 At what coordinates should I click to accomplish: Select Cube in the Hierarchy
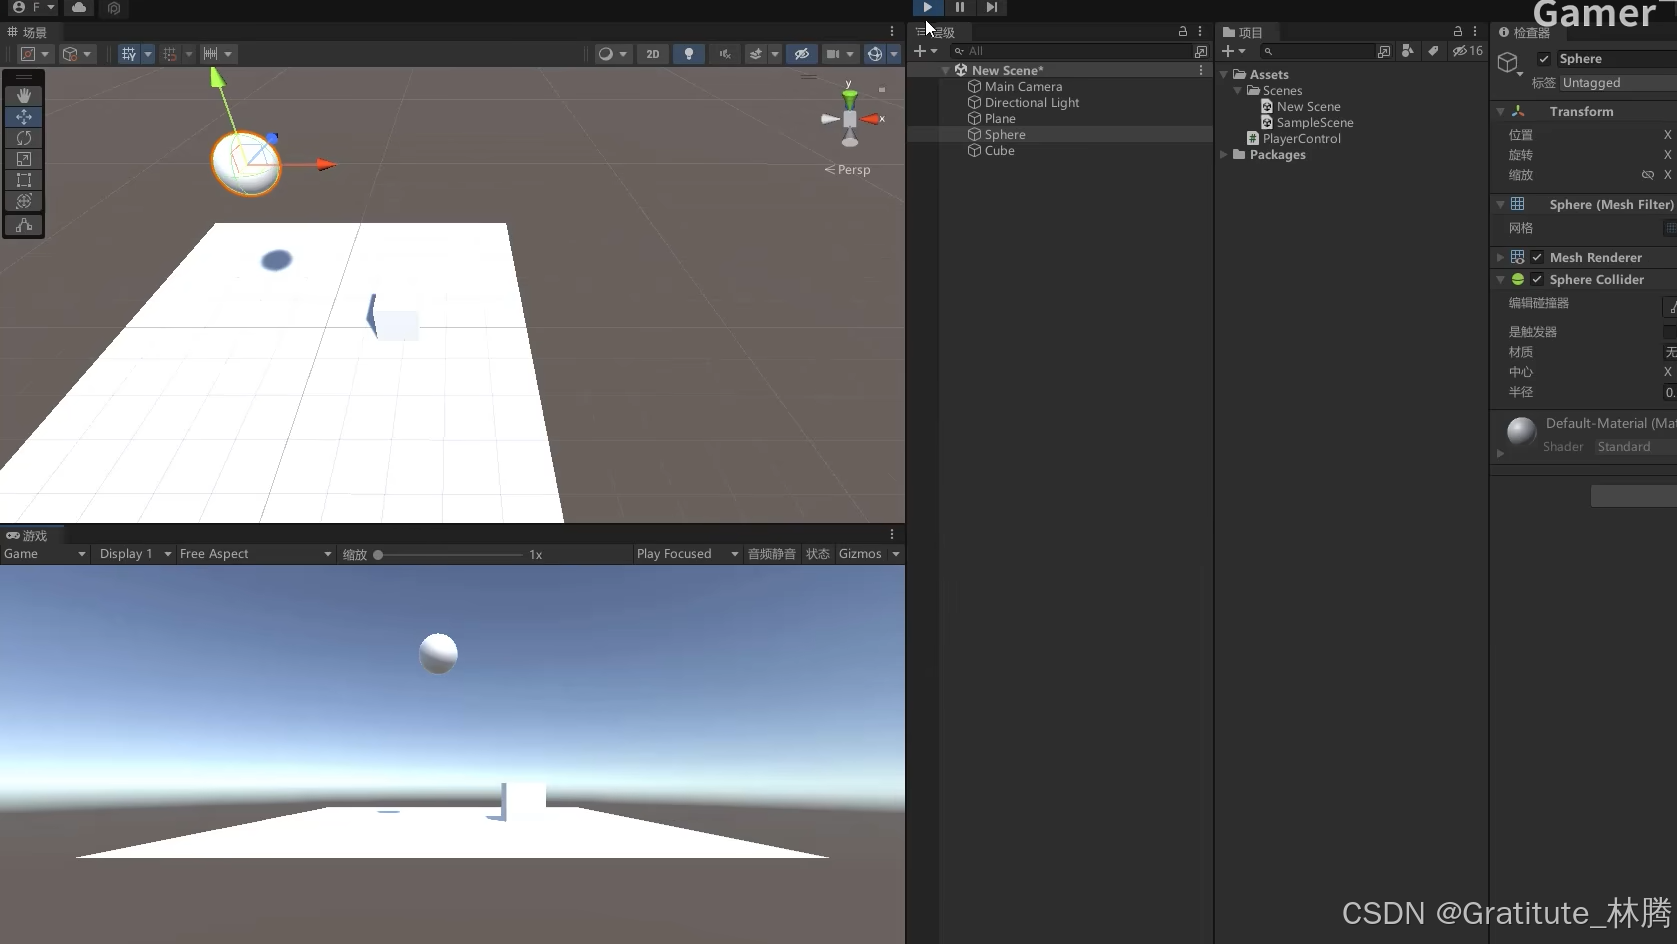point(998,151)
